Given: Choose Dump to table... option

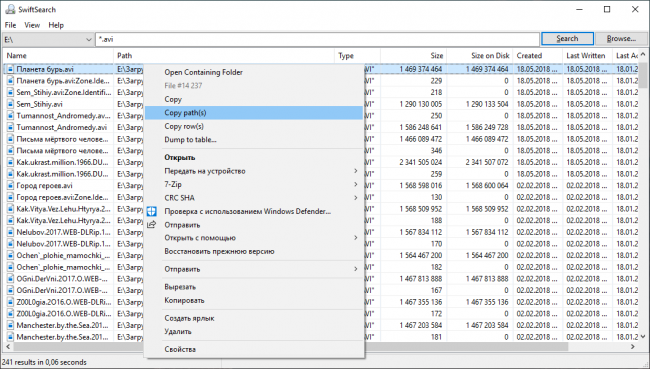Looking at the screenshot, I should 254,140.
